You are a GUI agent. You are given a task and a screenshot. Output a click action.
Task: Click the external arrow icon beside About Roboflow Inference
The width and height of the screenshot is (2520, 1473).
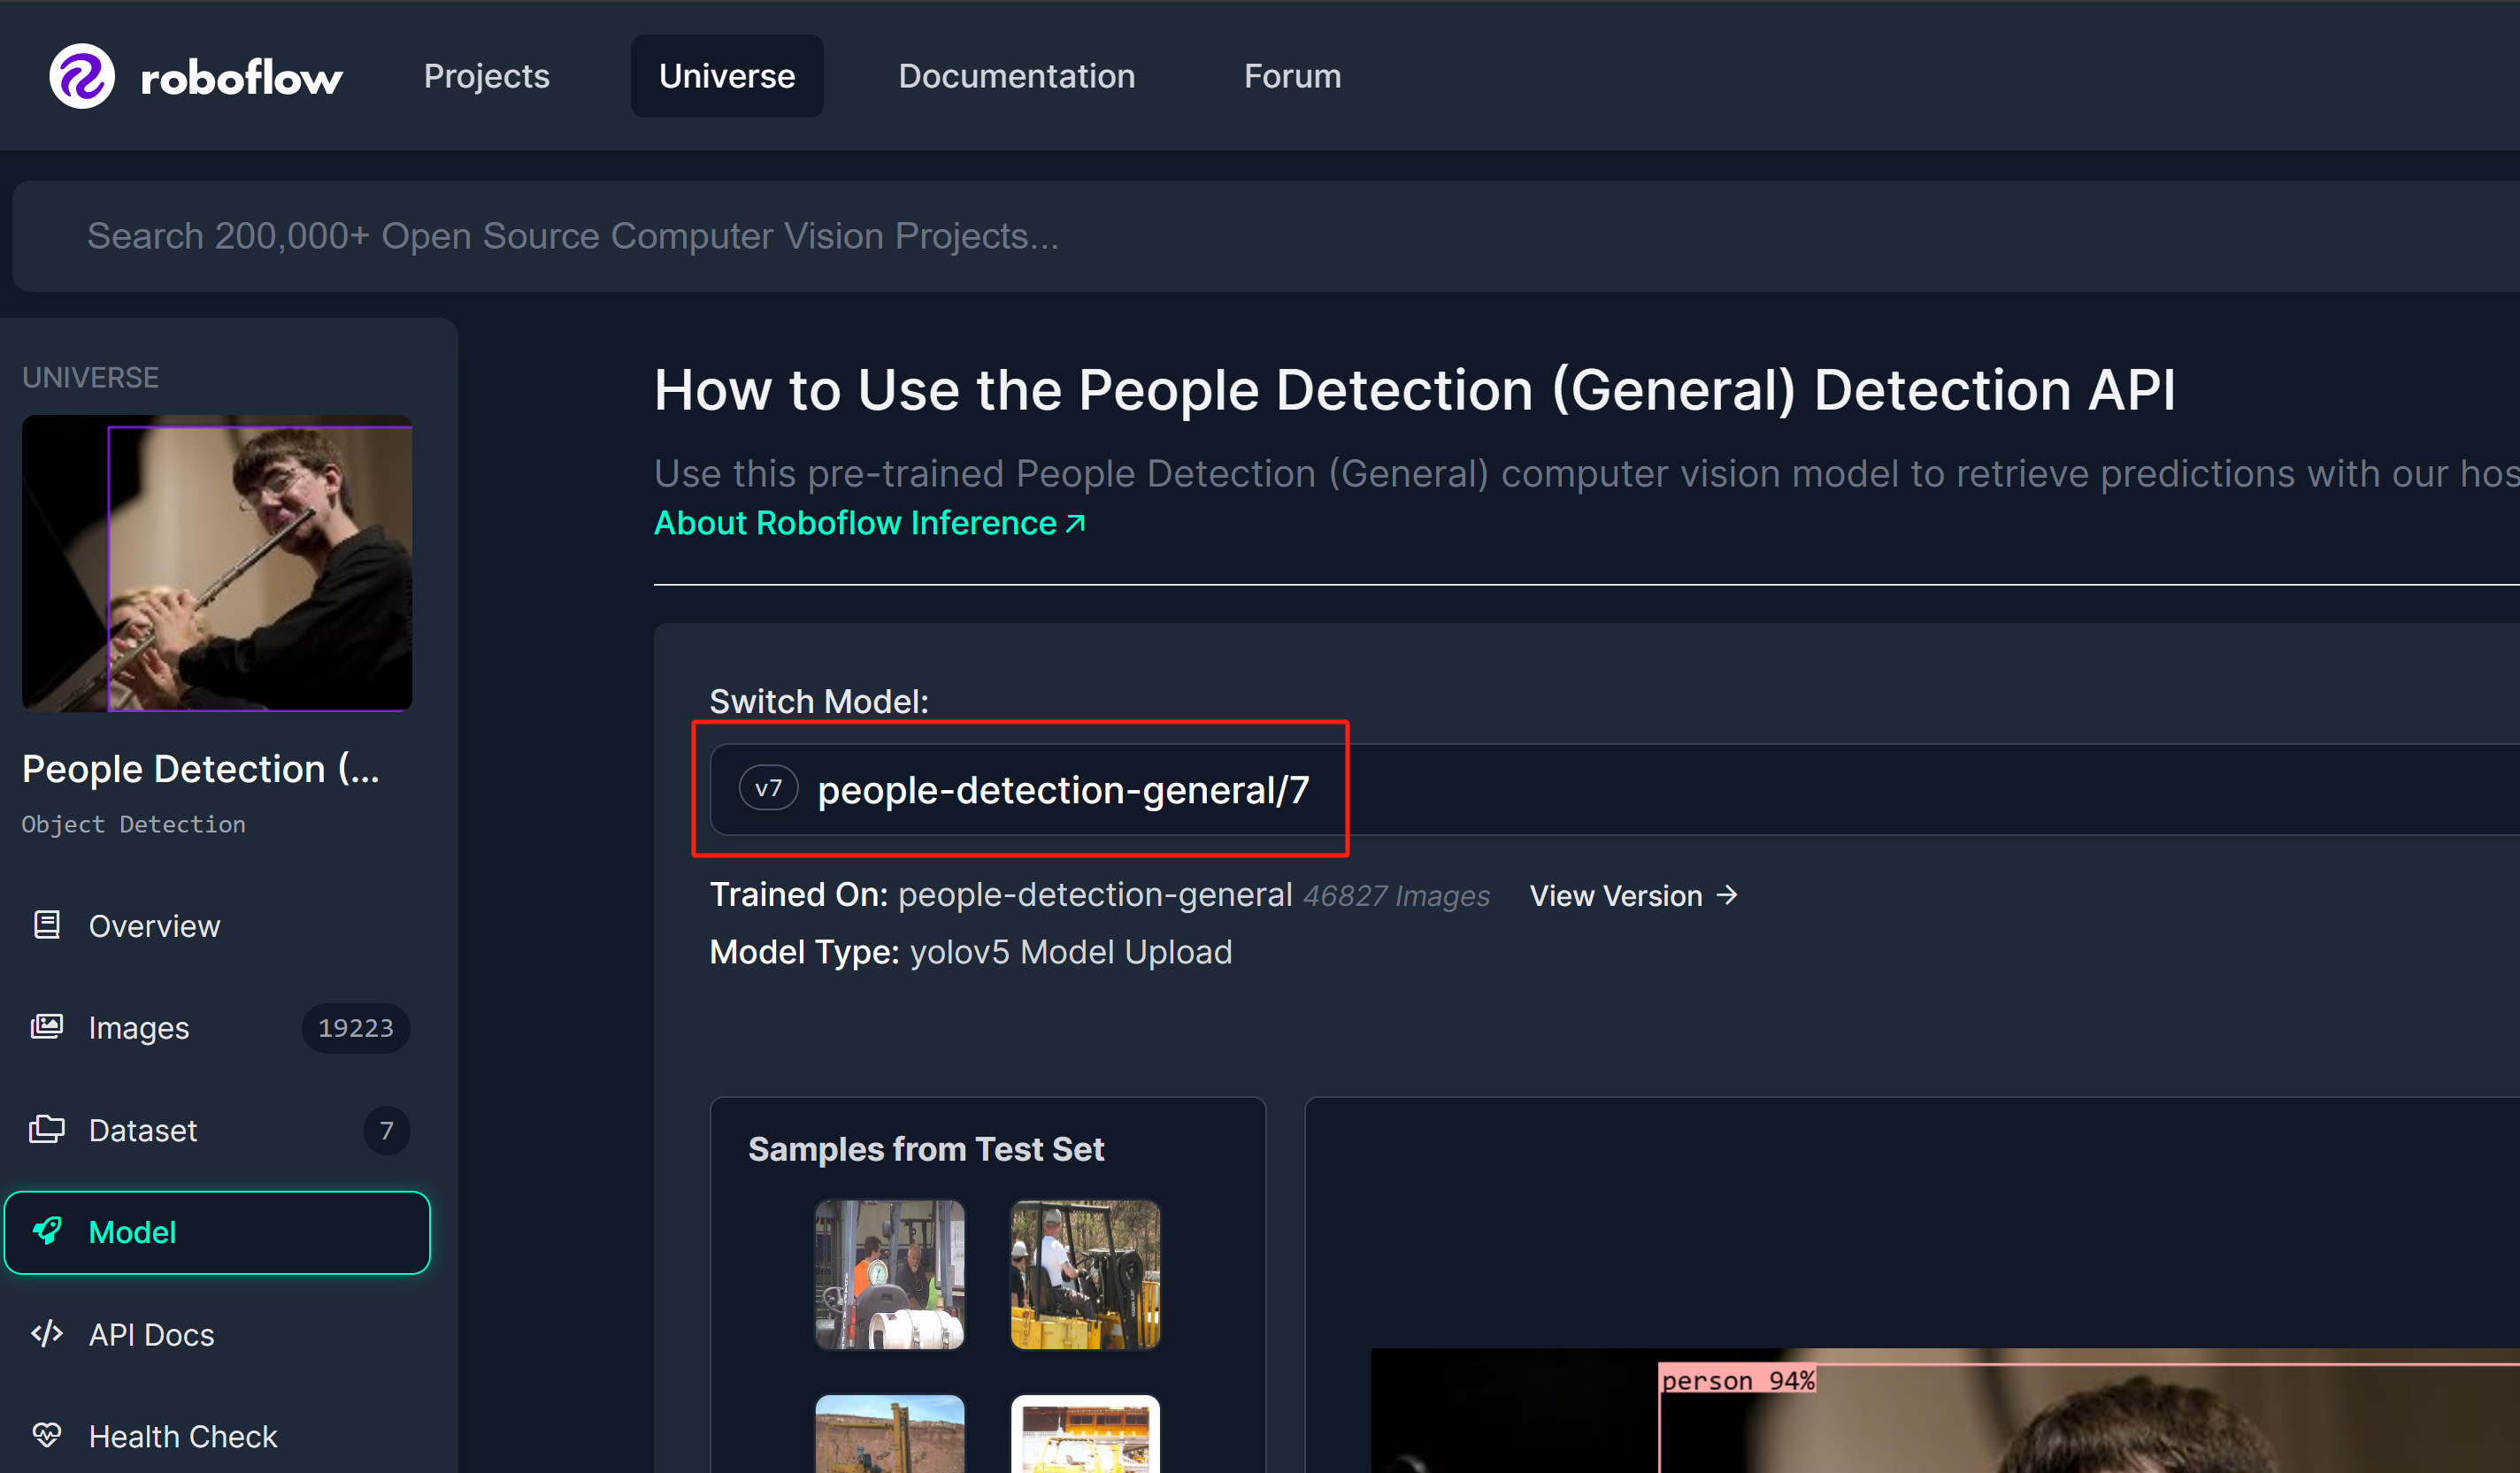tap(1075, 523)
